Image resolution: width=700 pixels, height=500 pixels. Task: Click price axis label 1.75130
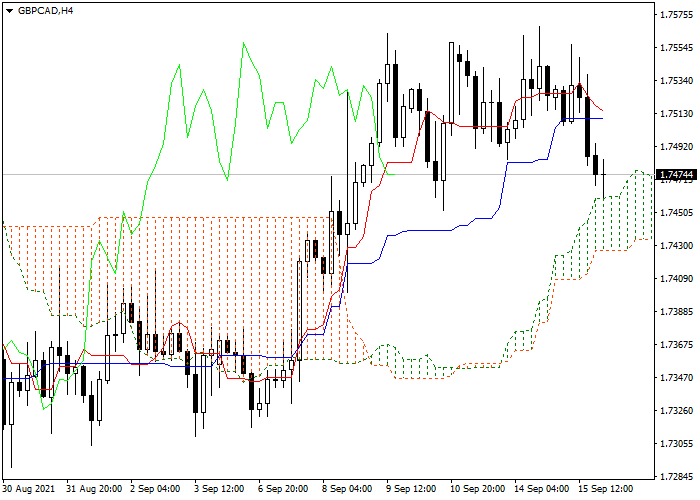coord(676,114)
